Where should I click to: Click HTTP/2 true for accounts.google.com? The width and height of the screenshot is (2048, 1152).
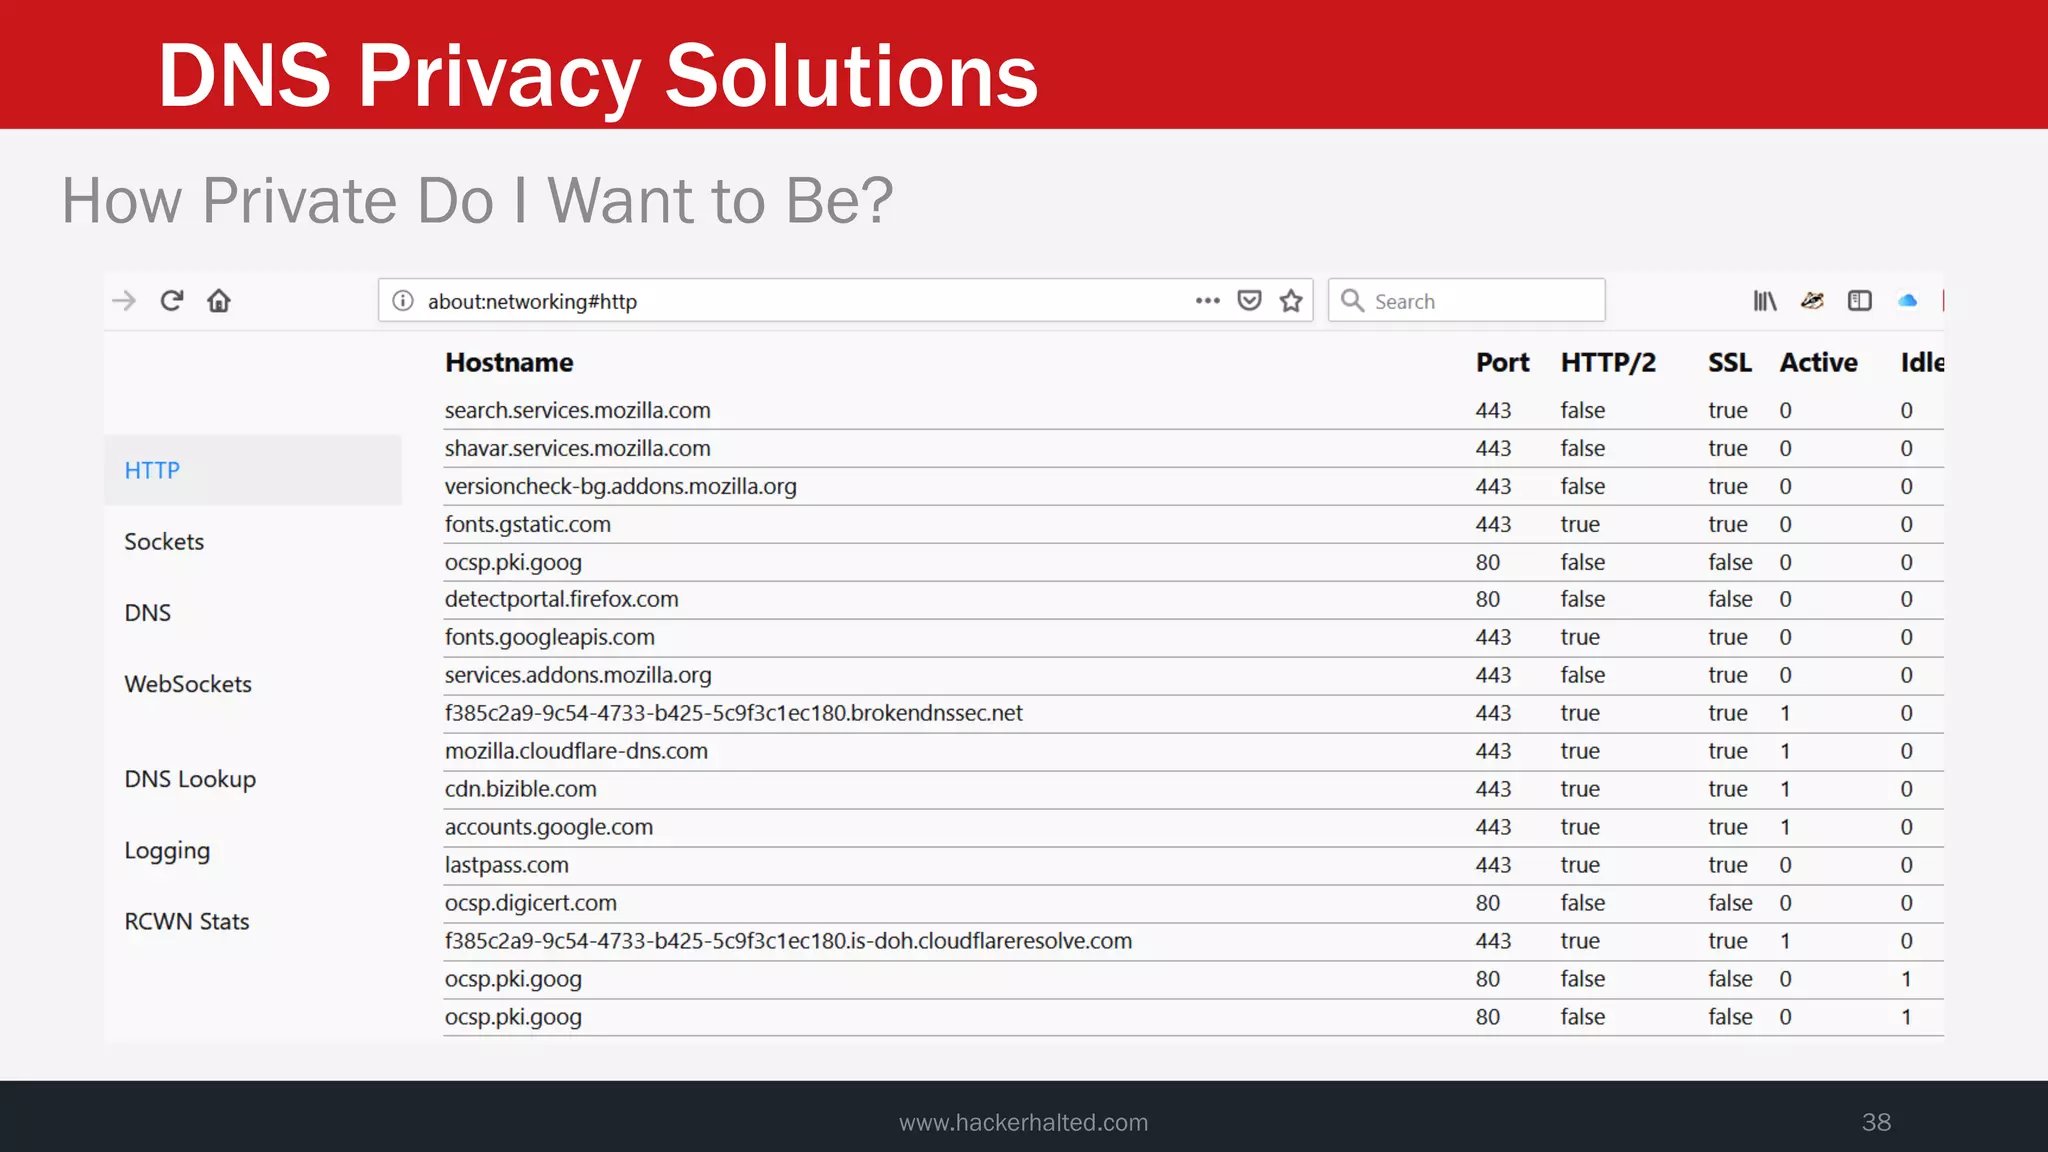click(1580, 827)
